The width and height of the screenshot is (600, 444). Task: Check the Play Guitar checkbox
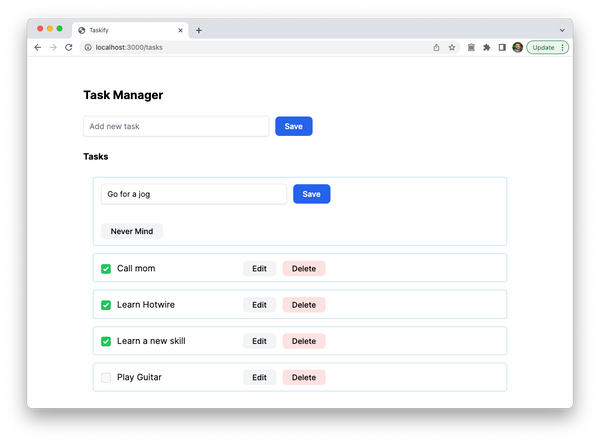point(106,377)
